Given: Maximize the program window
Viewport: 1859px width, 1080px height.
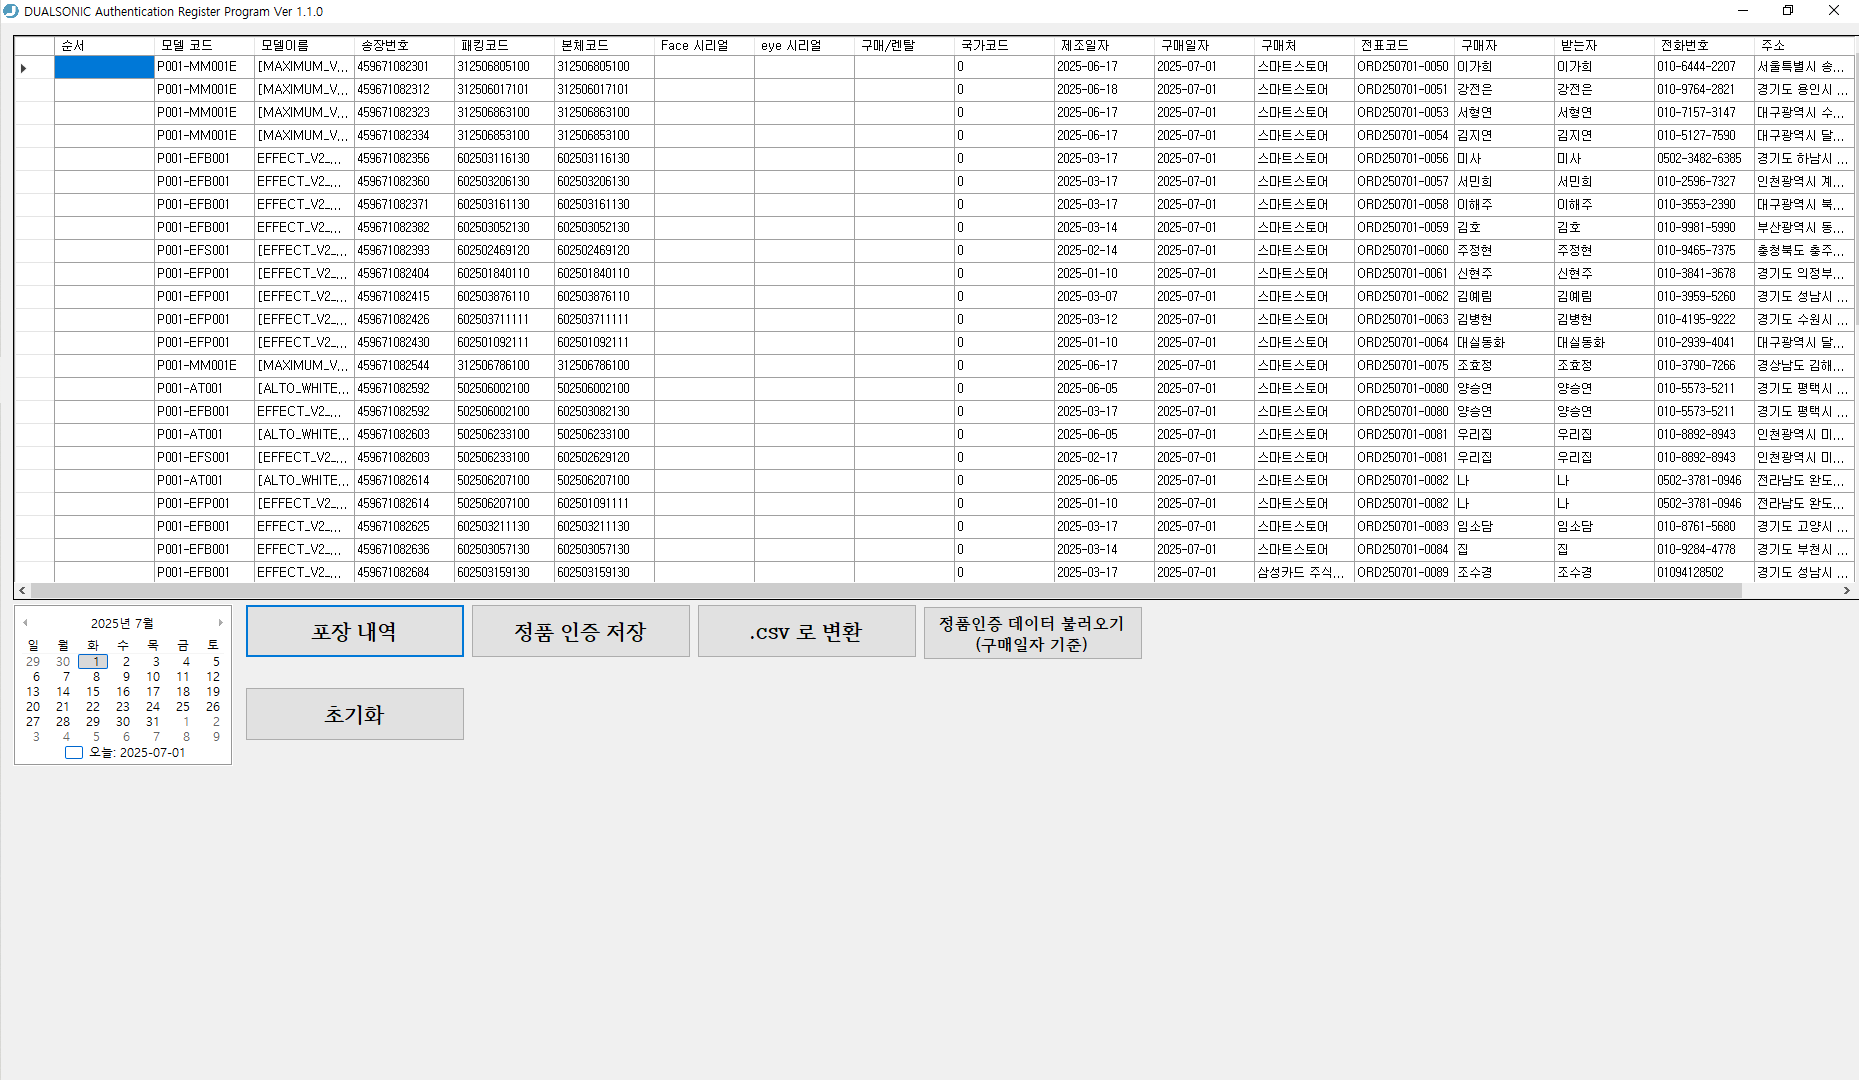Looking at the screenshot, I should click(1788, 11).
